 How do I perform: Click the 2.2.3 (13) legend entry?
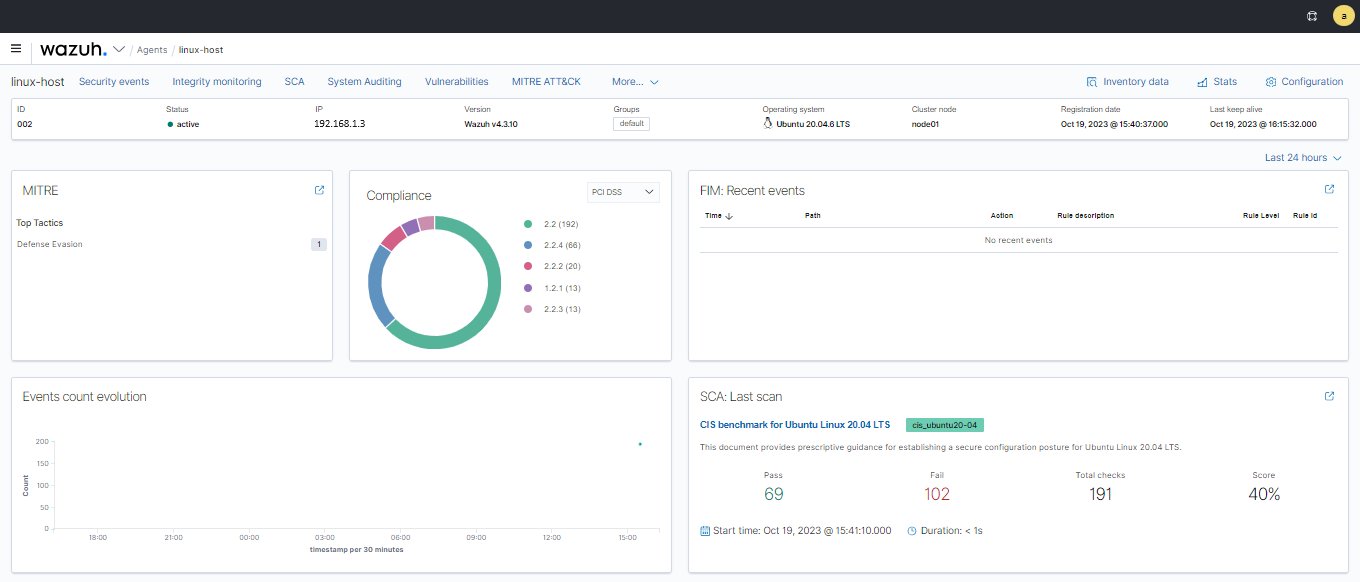pyautogui.click(x=552, y=309)
